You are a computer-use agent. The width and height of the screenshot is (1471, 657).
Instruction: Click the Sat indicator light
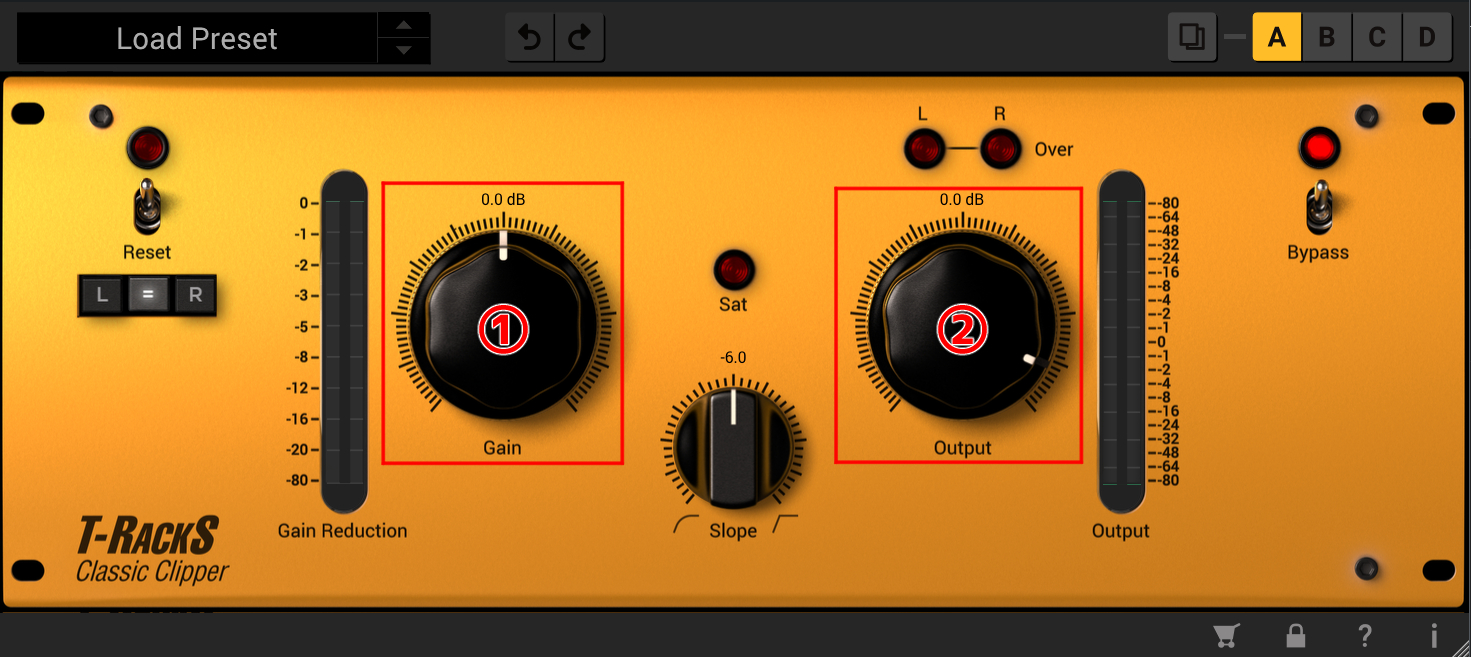[733, 270]
